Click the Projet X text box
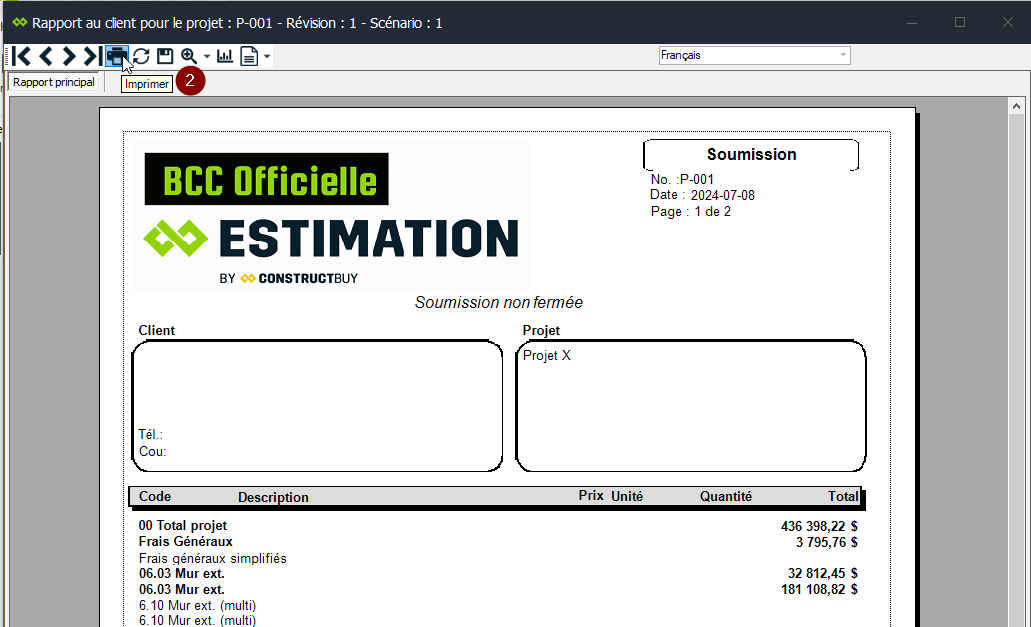The image size is (1031, 627). coord(690,405)
